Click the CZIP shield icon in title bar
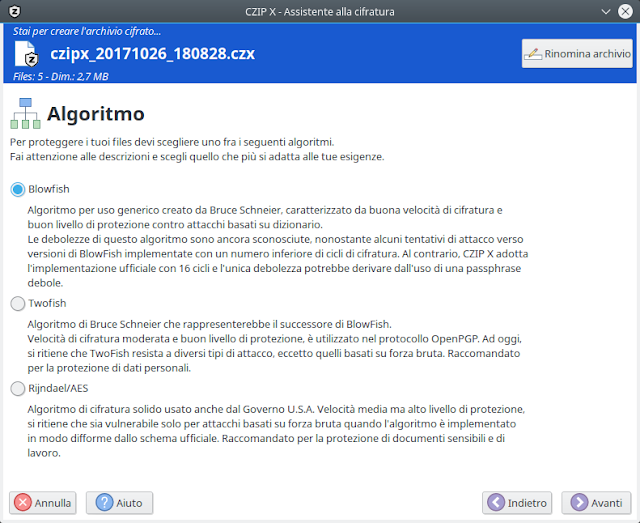Viewport: 640px width, 523px height. click(14, 11)
